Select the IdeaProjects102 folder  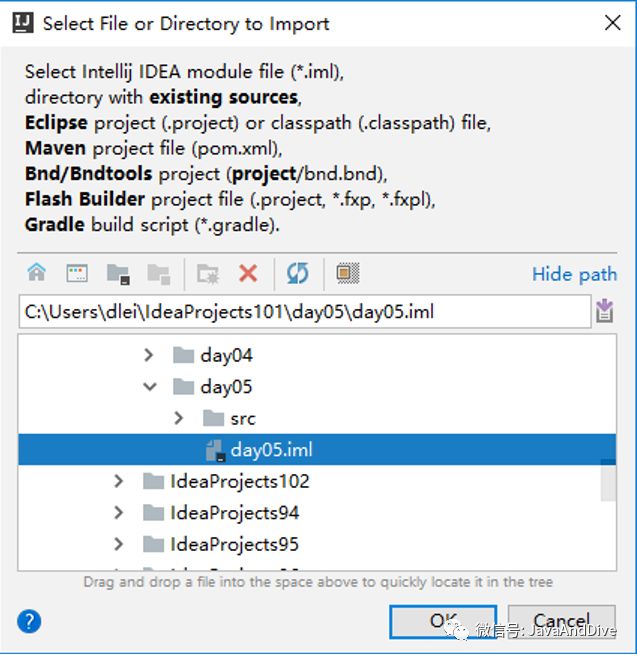coord(240,481)
